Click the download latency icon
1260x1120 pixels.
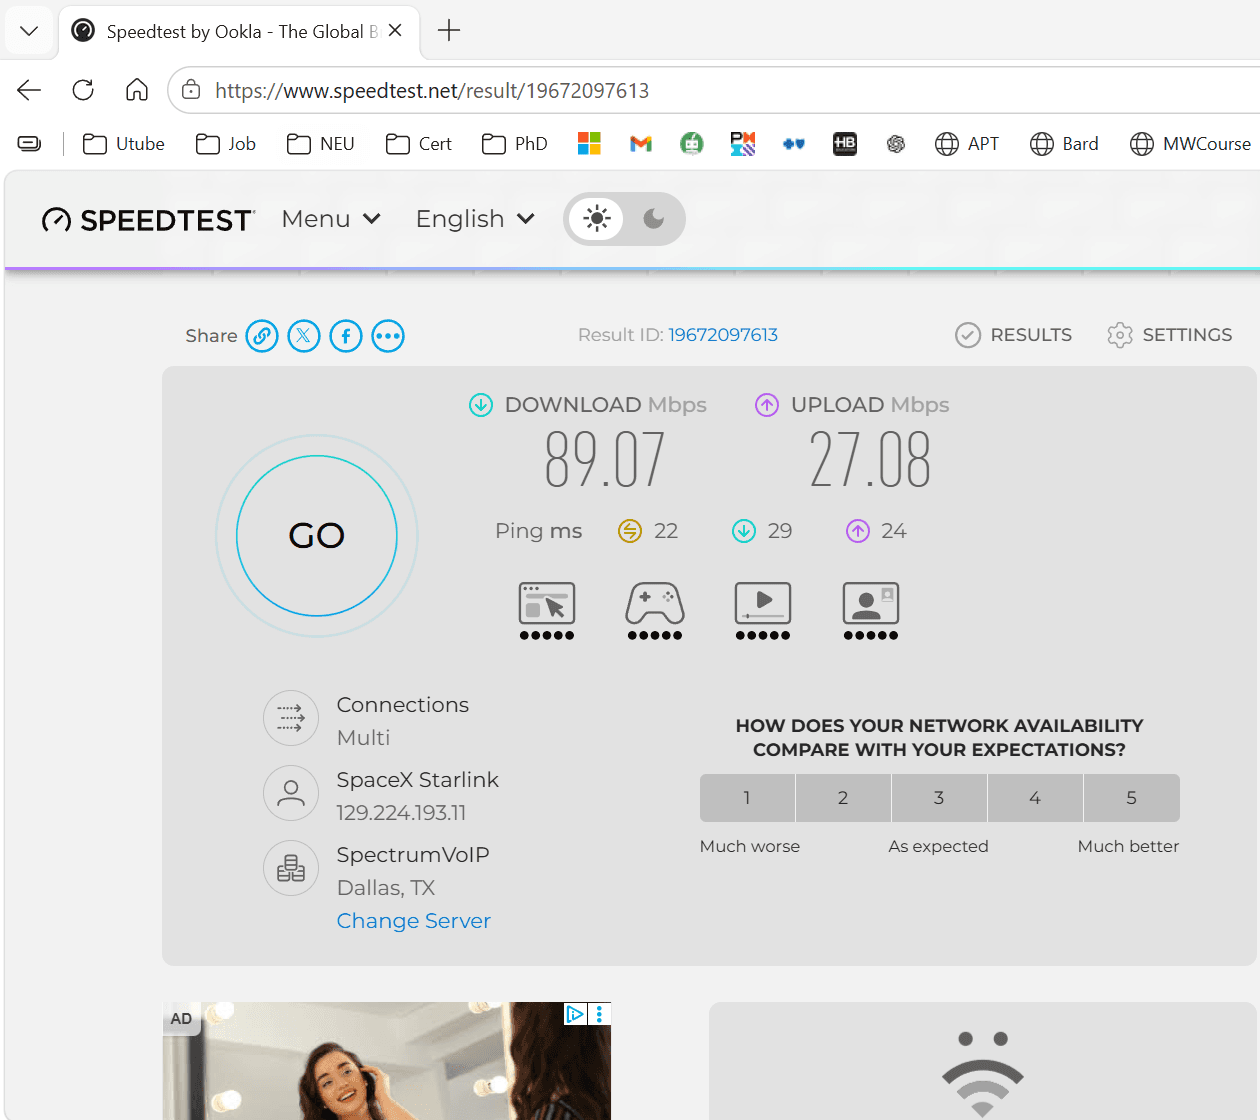[x=744, y=531]
